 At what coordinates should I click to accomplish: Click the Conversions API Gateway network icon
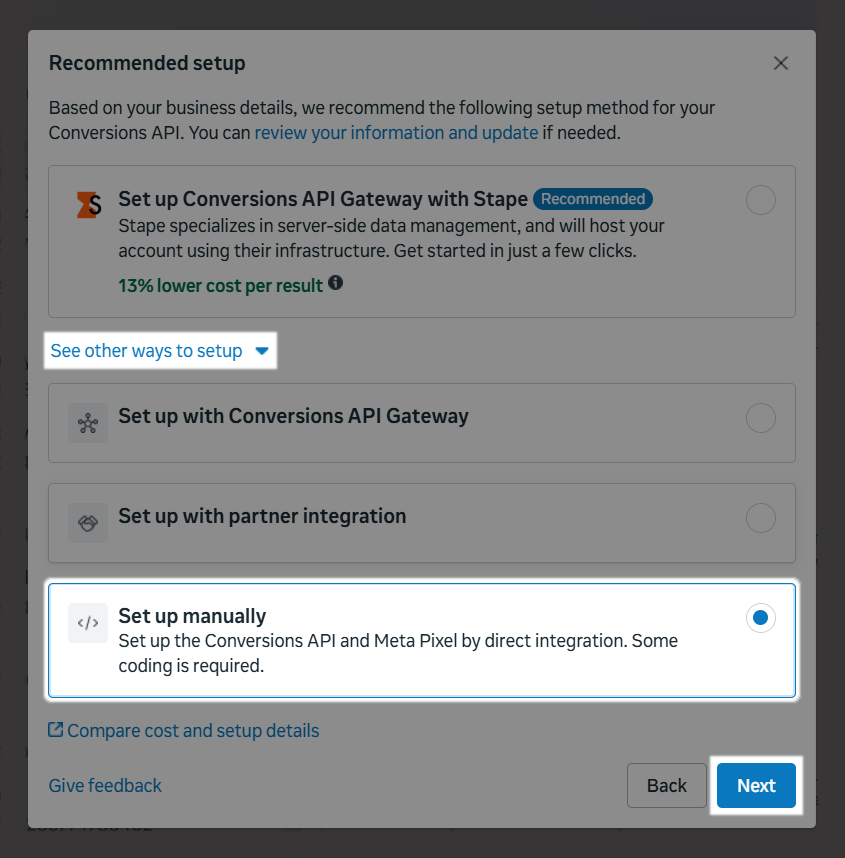[88, 423]
